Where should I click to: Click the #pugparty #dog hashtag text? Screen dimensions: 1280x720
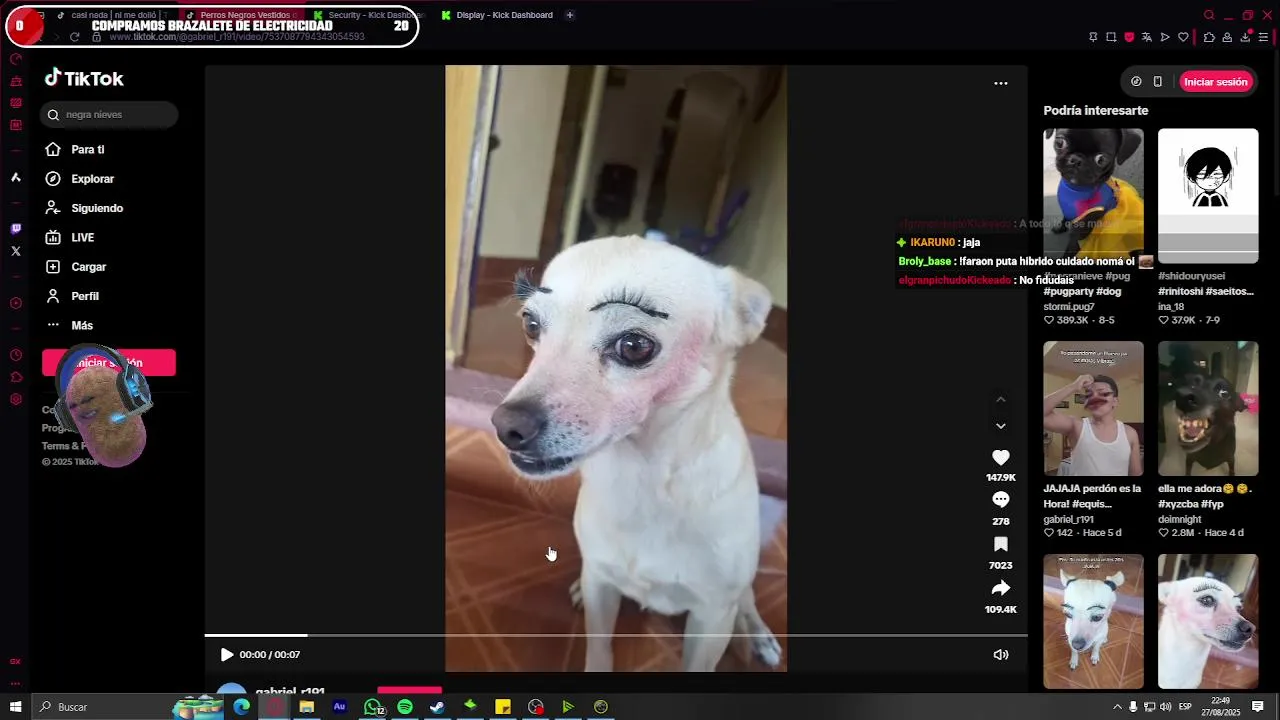coord(1082,291)
